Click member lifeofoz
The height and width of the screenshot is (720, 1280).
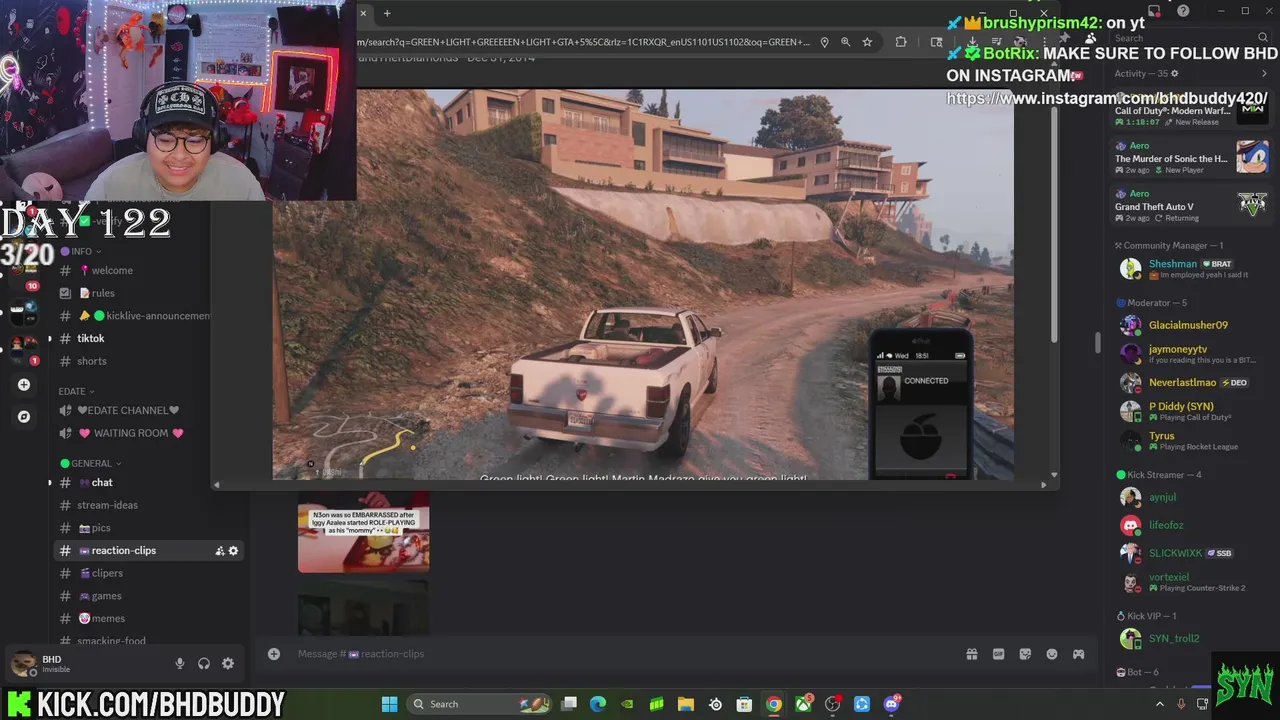click(1190, 525)
